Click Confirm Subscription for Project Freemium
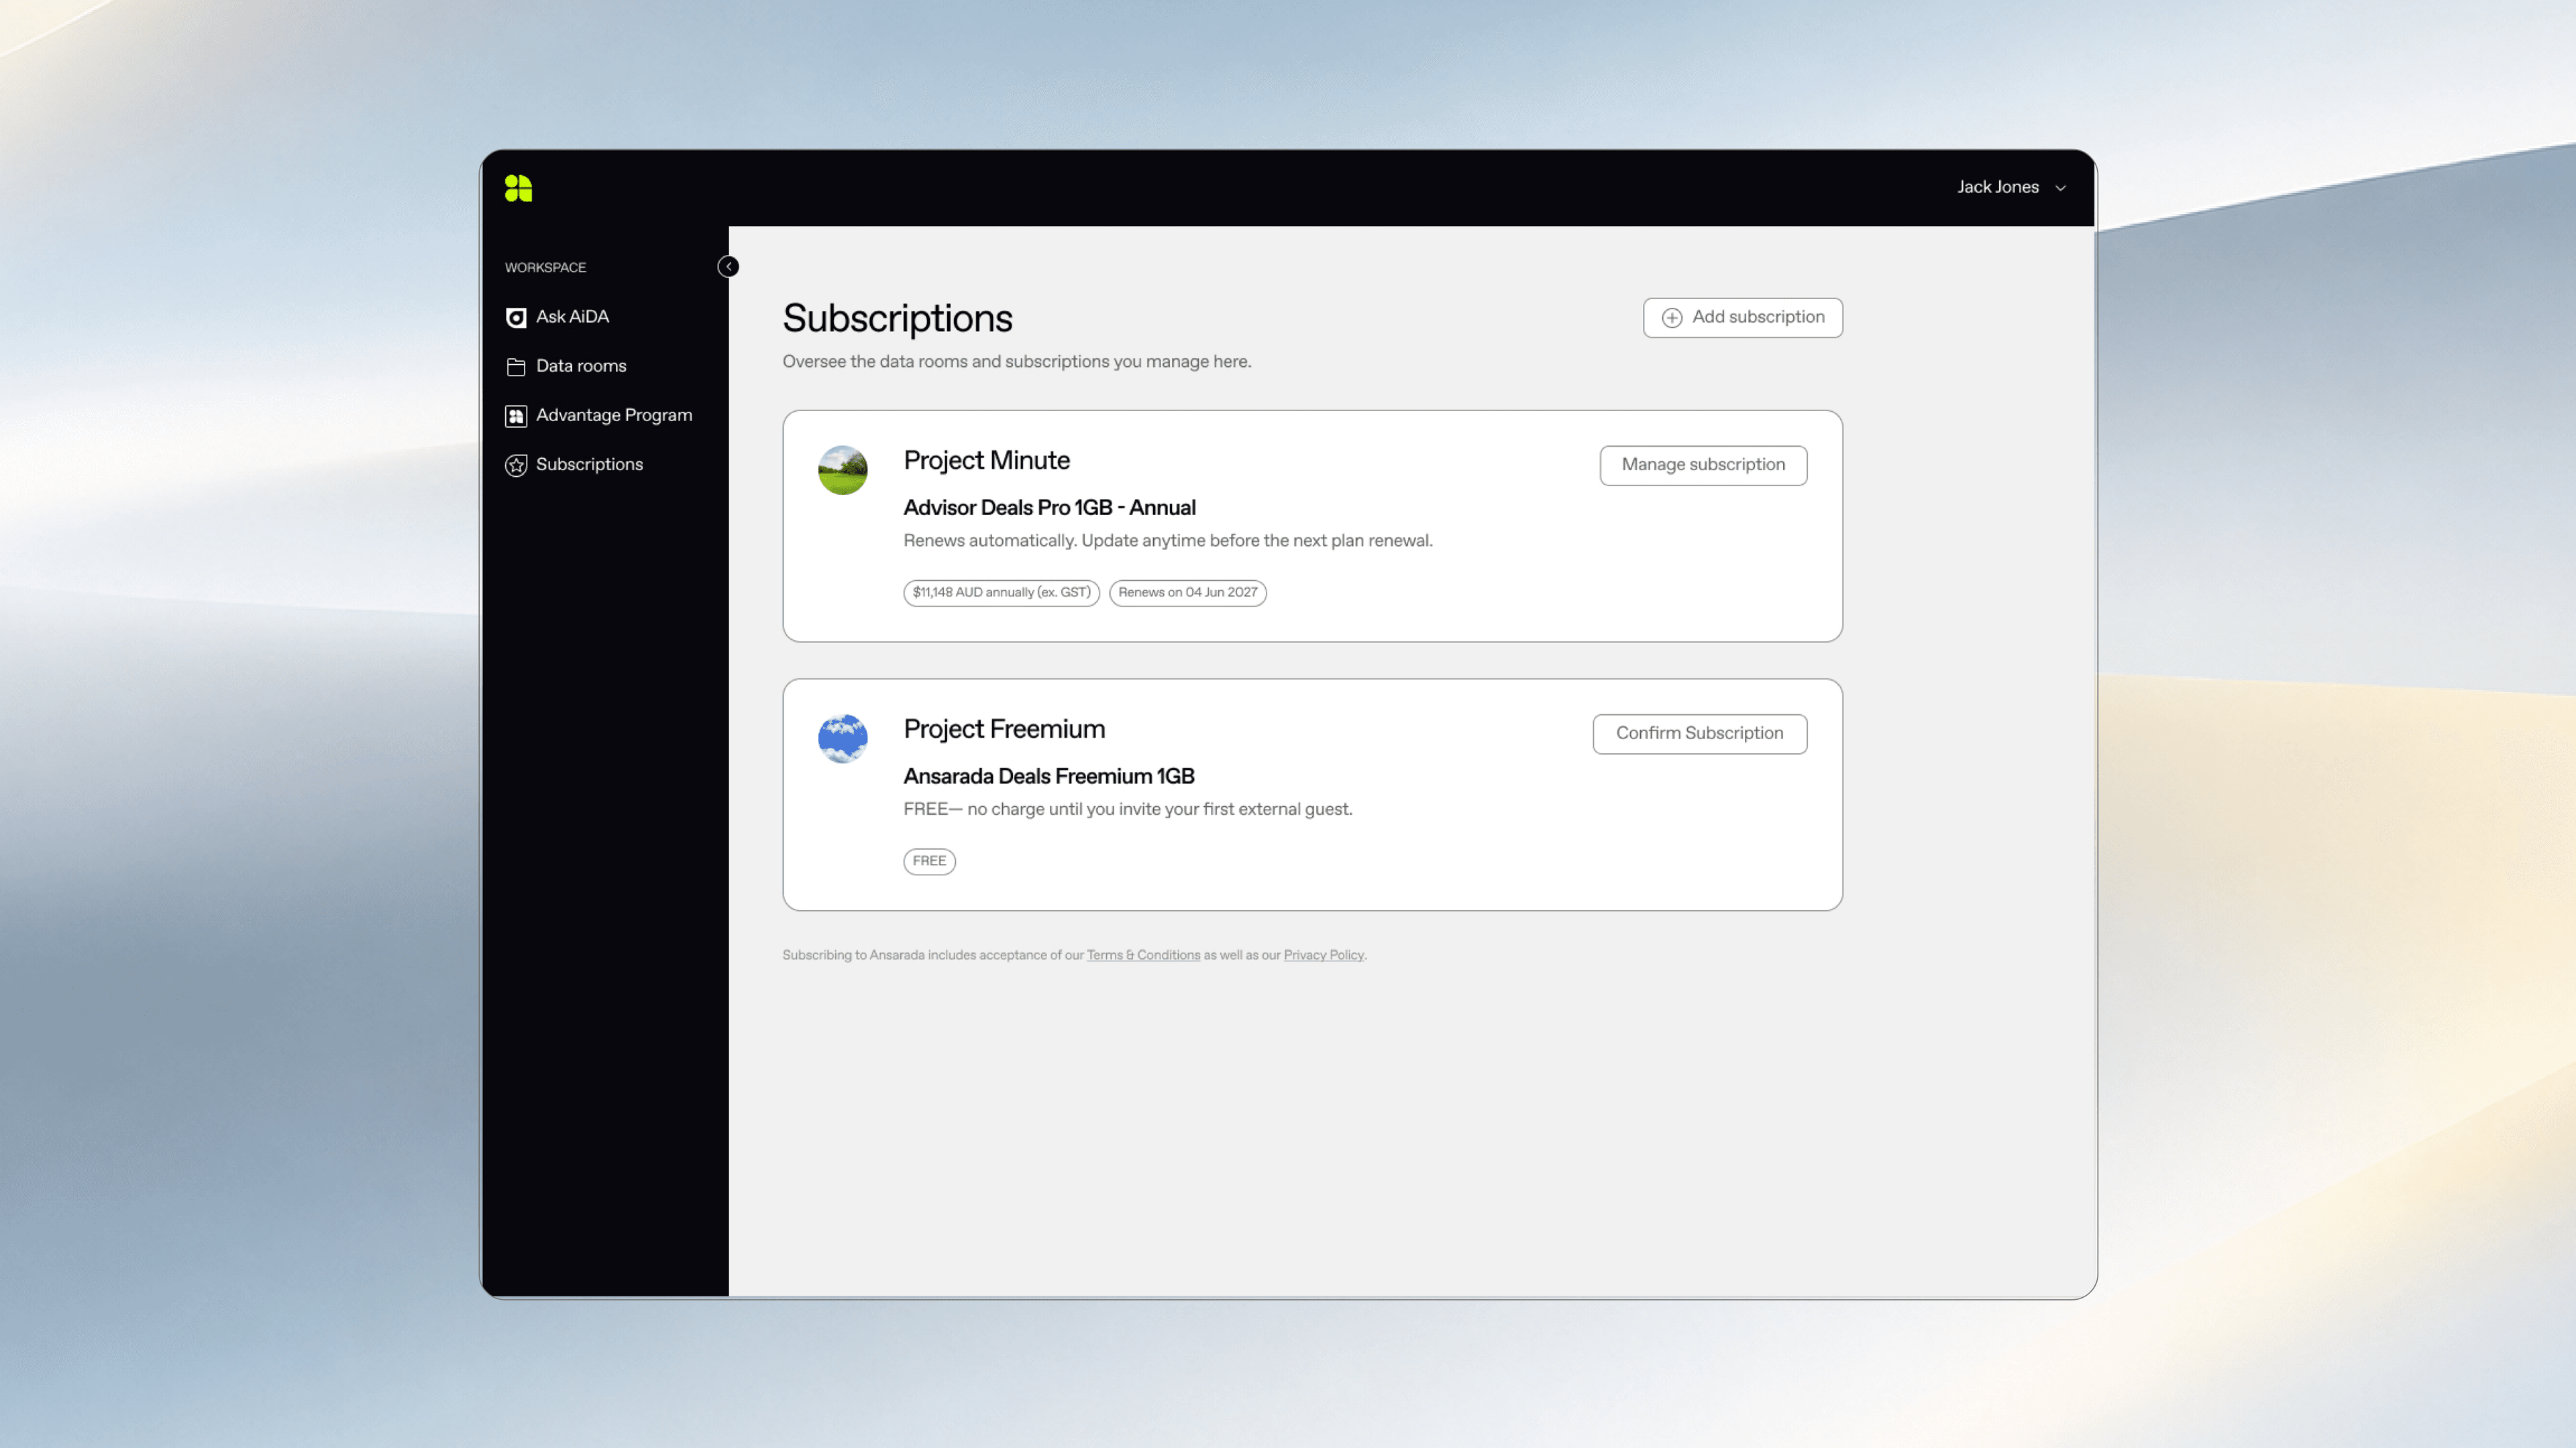 [1699, 733]
